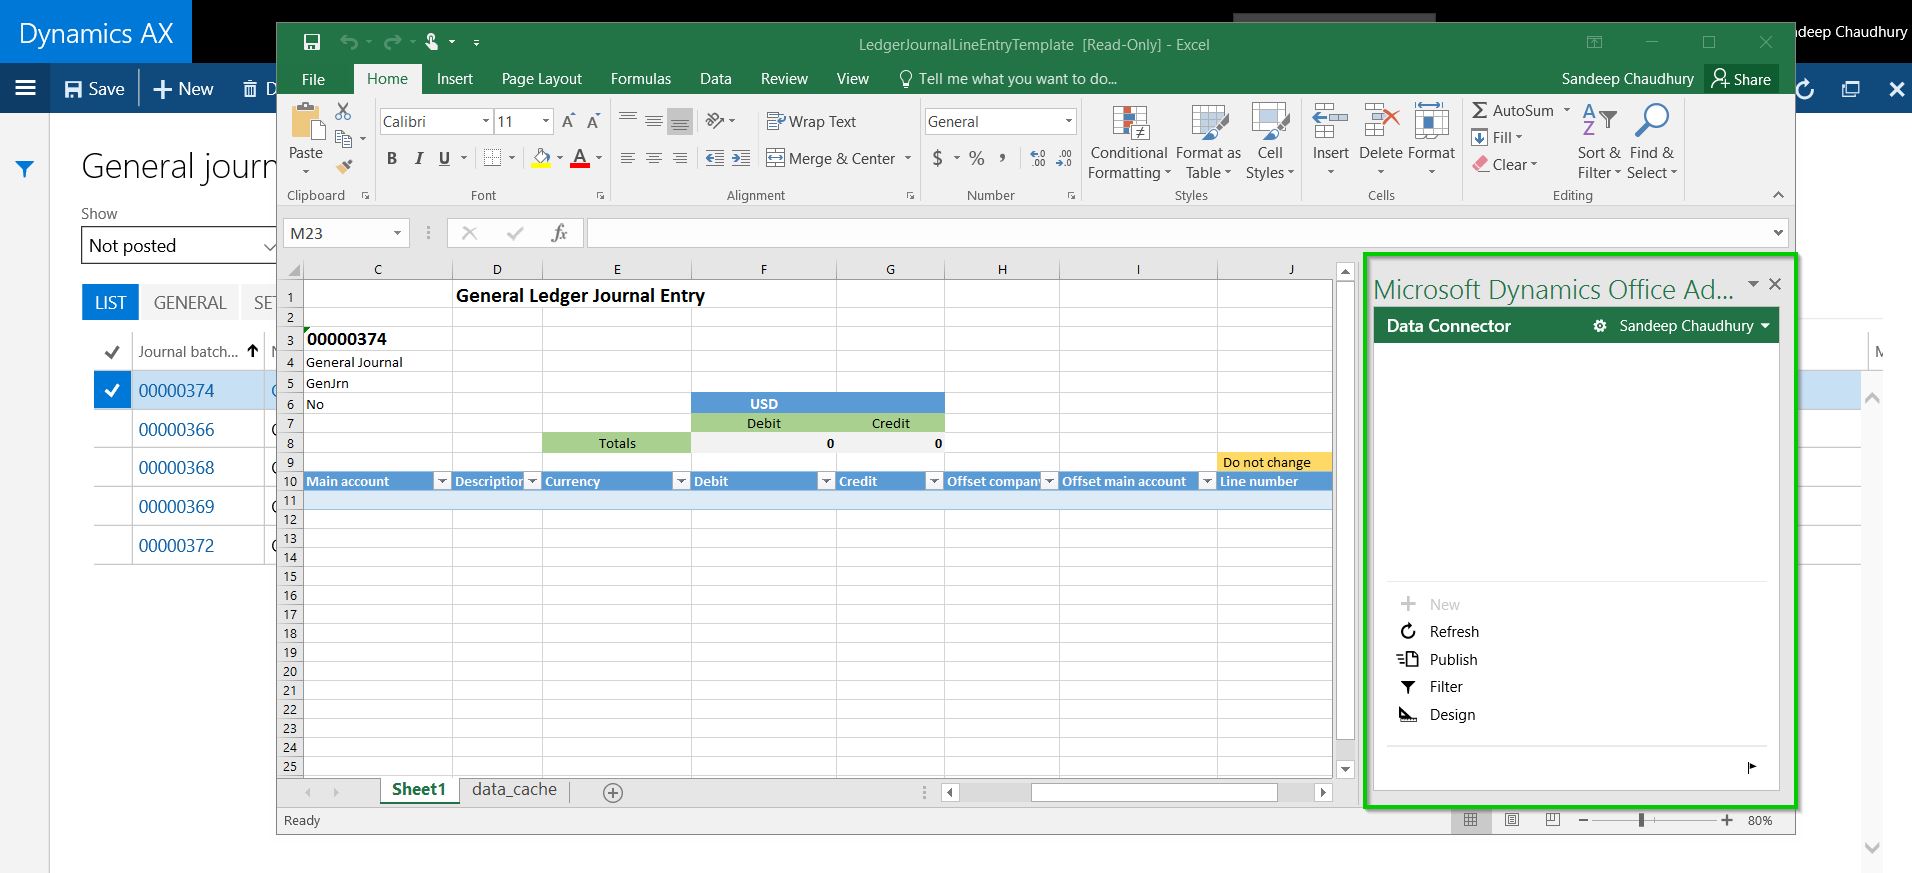The width and height of the screenshot is (1912, 873).
Task: Apply red Font Color
Action: coord(579,158)
